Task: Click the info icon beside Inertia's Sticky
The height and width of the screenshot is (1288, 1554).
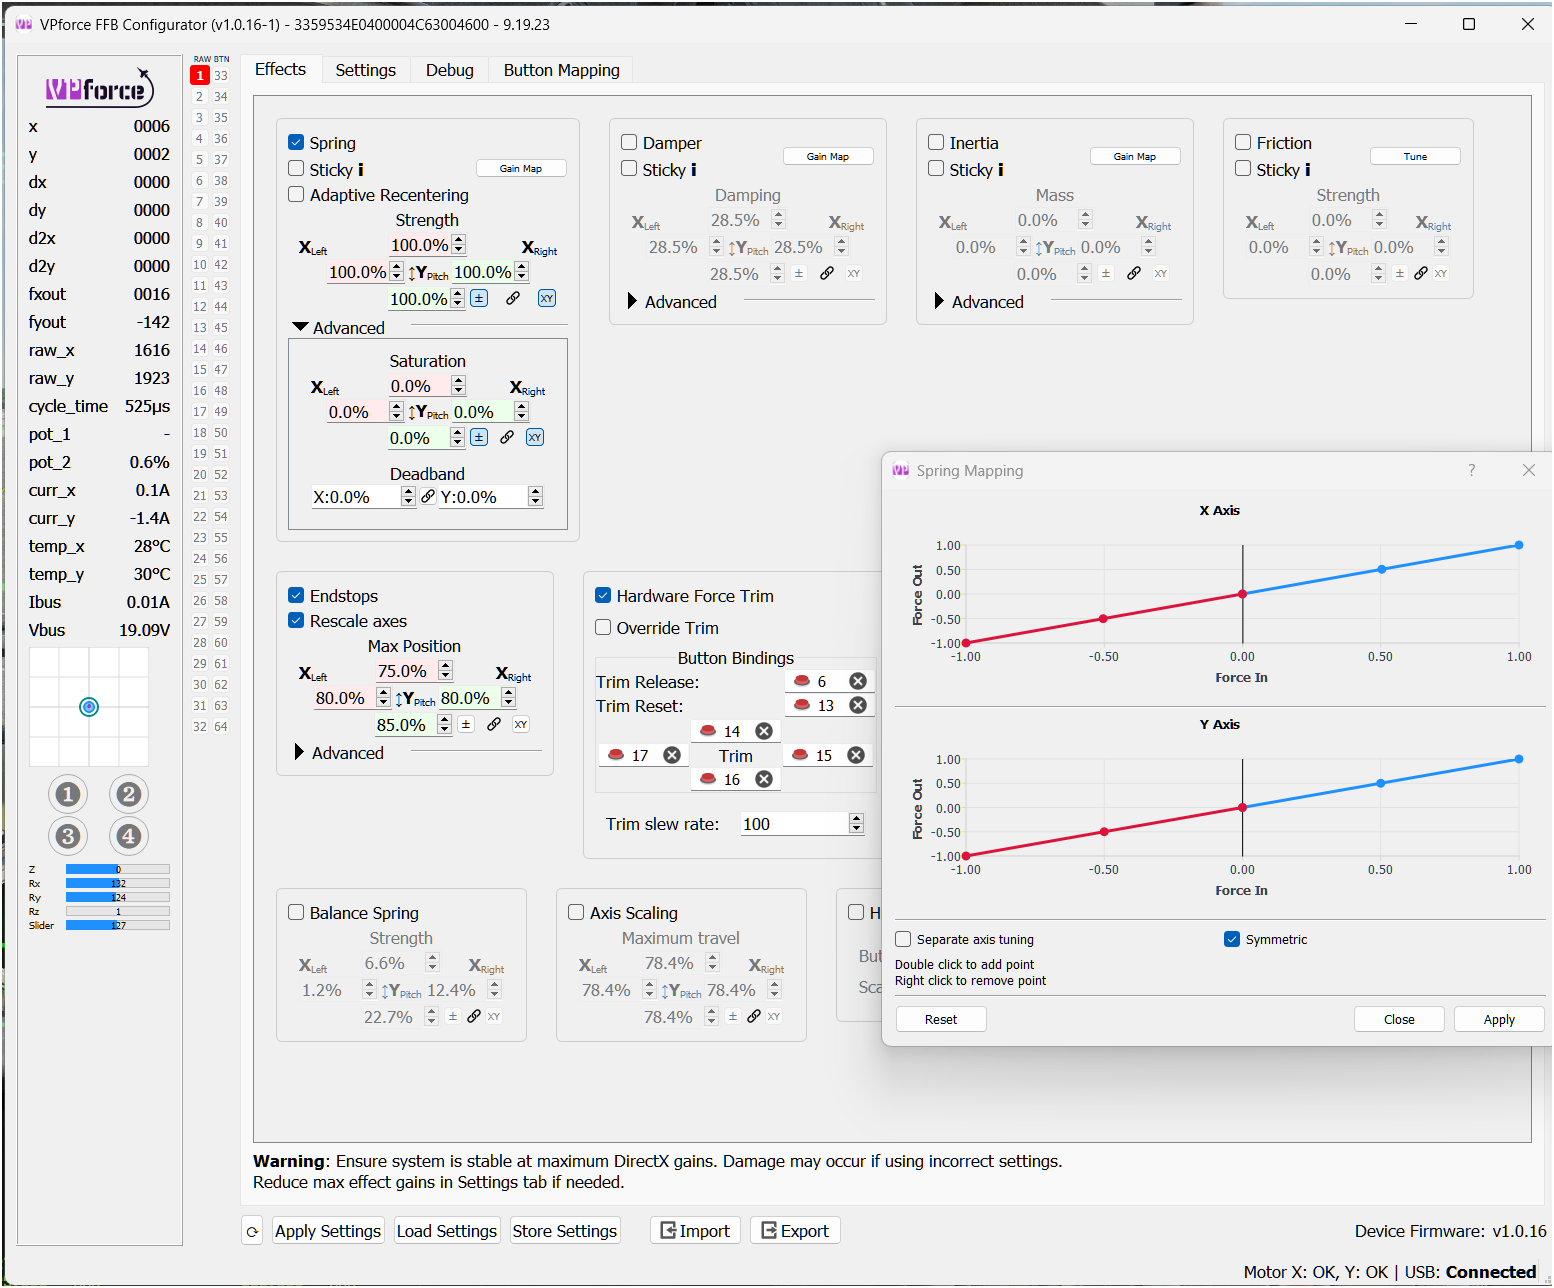Action: pos(1001,170)
